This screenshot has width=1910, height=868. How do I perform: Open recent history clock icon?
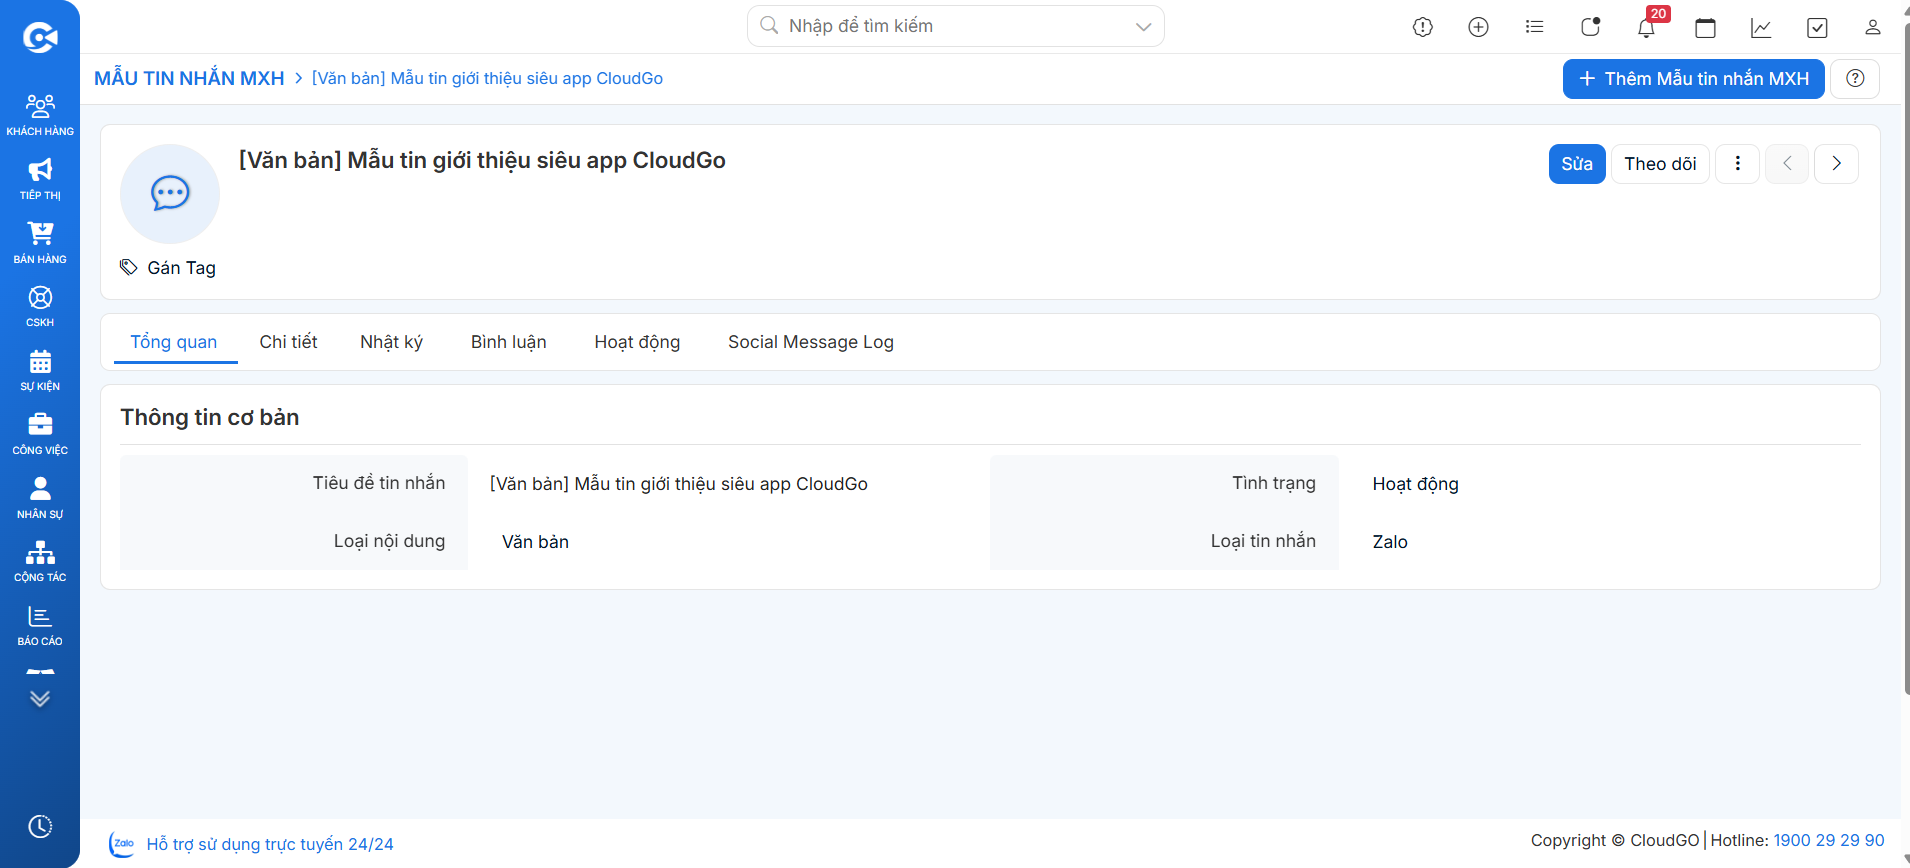point(40,827)
